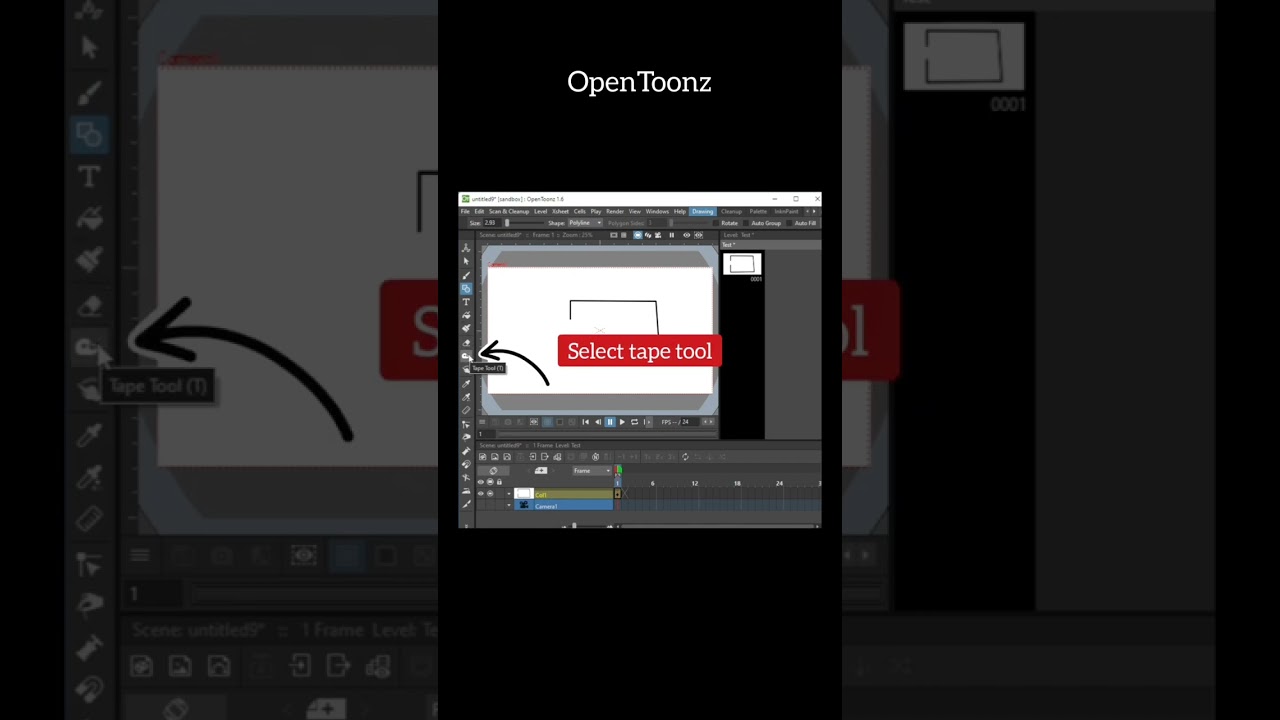Select the Bender tool
1280x720 pixels.
pyautogui.click(x=466, y=477)
